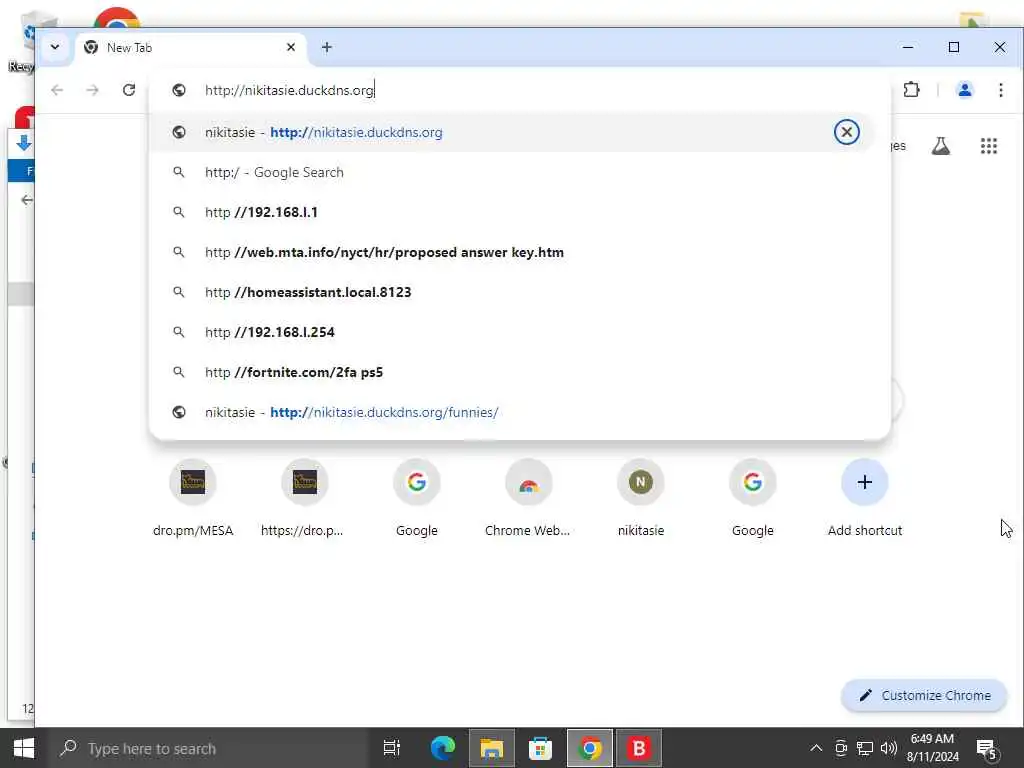Open the tab search dropdown arrow
The image size is (1024, 768).
point(55,47)
